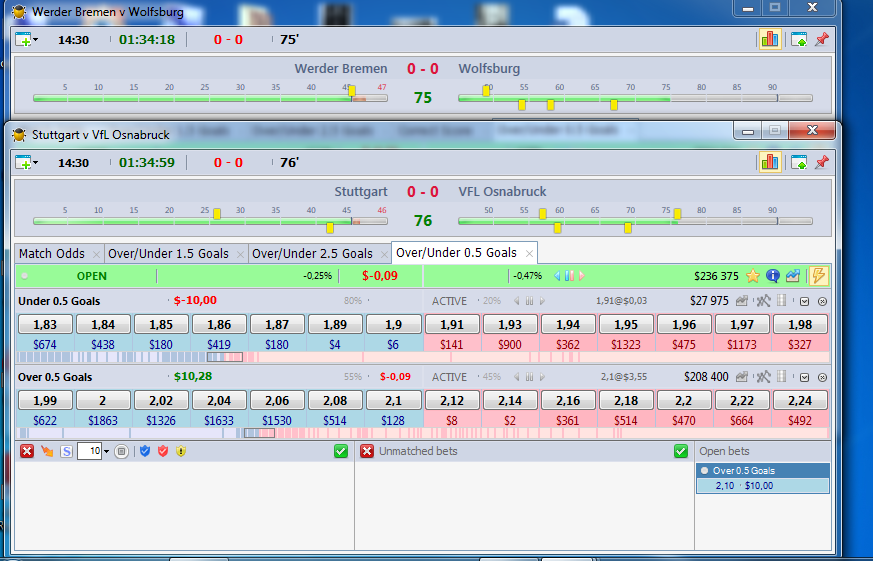Close the Over/Under 0.5 Goals tab
Screen dimensions: 873x561
click(x=529, y=254)
